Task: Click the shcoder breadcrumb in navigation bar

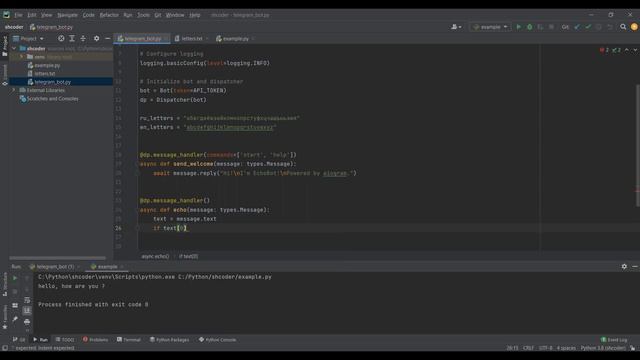Action: [14, 27]
